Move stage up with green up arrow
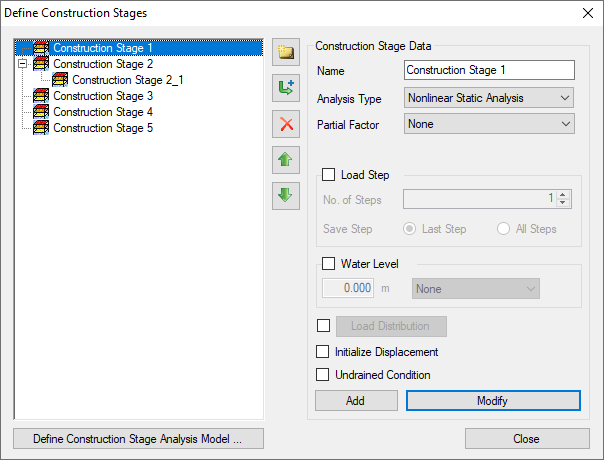This screenshot has height=460, width=604. [x=285, y=160]
